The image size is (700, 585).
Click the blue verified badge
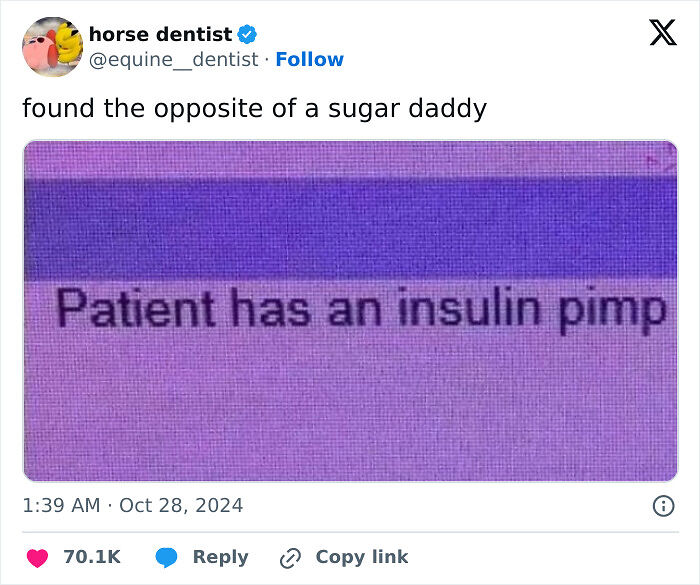[249, 35]
